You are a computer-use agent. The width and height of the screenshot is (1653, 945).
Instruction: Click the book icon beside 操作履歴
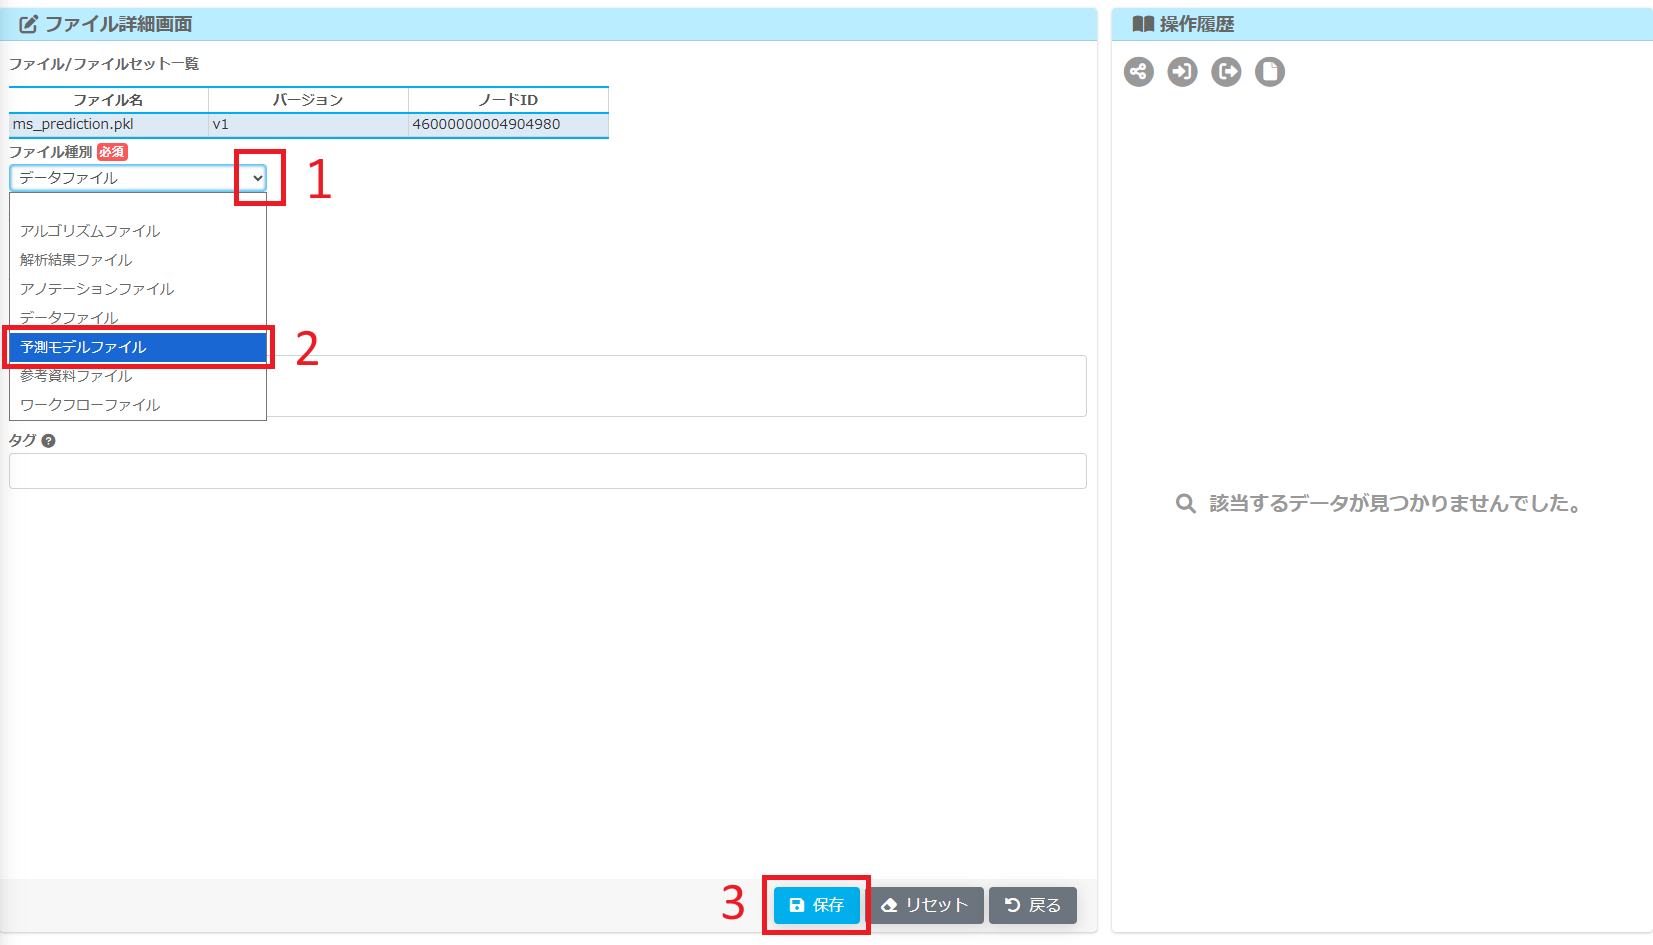point(1142,24)
